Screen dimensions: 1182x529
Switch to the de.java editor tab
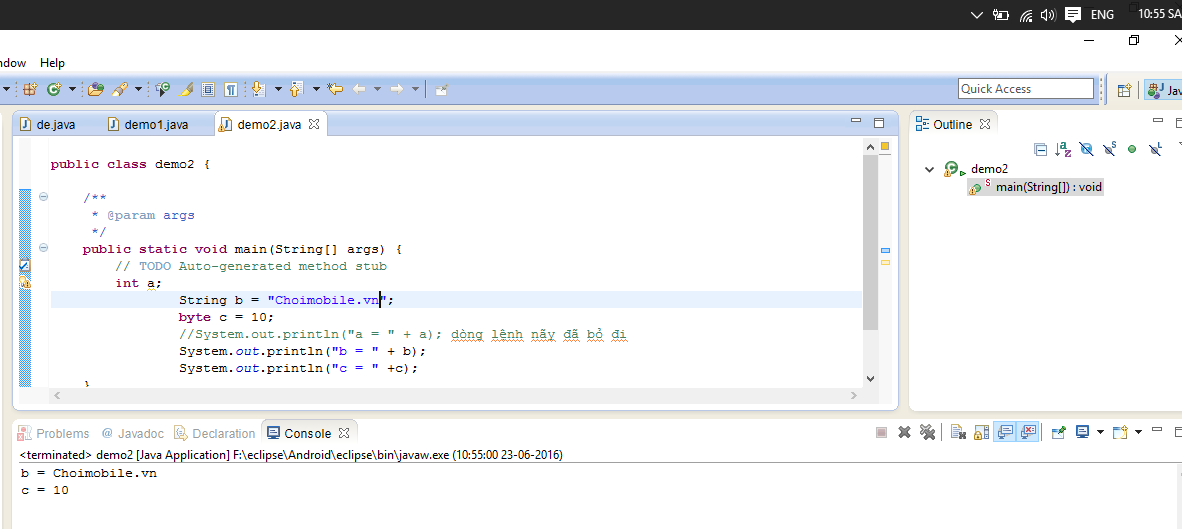click(48, 124)
